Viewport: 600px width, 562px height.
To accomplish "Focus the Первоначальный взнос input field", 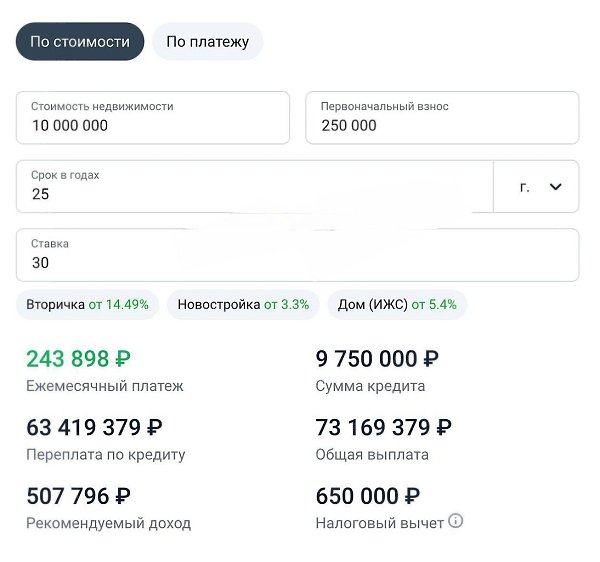I will point(441,118).
